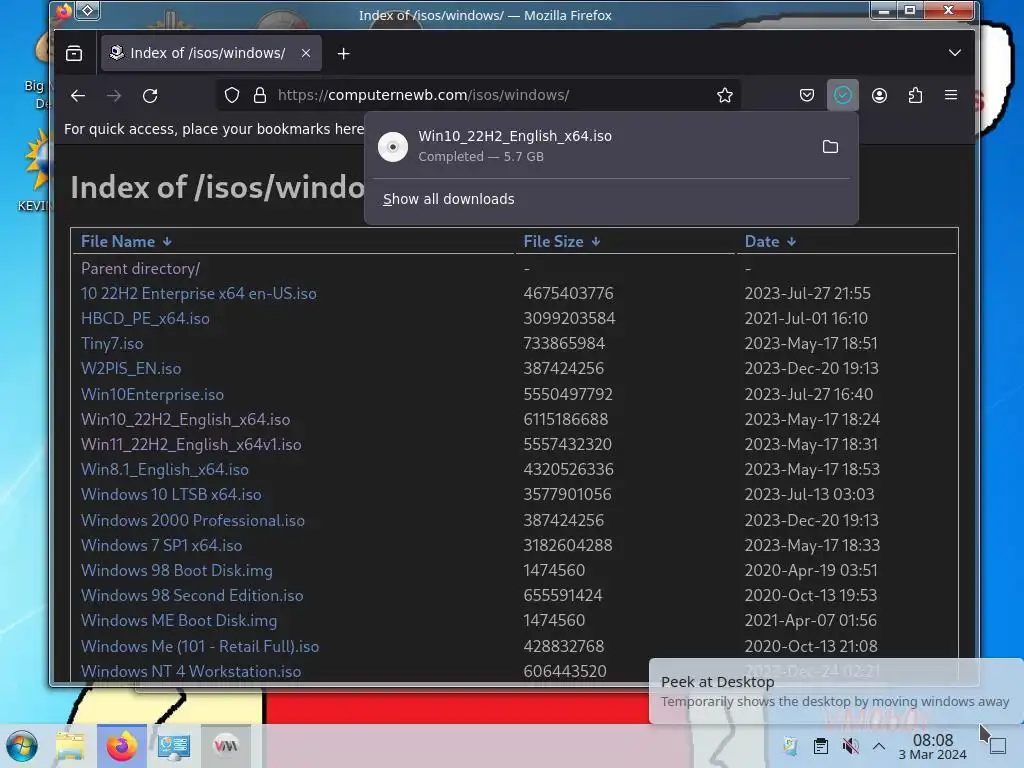Image resolution: width=1024 pixels, height=768 pixels.
Task: Sort by Date column header
Action: pos(770,242)
